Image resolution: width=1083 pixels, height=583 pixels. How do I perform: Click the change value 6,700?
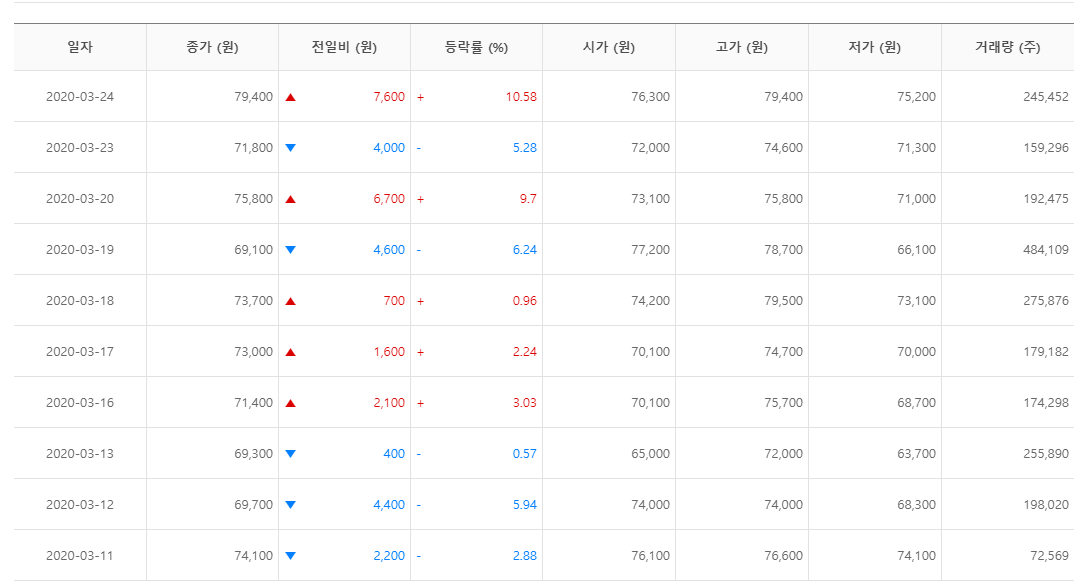coord(389,199)
